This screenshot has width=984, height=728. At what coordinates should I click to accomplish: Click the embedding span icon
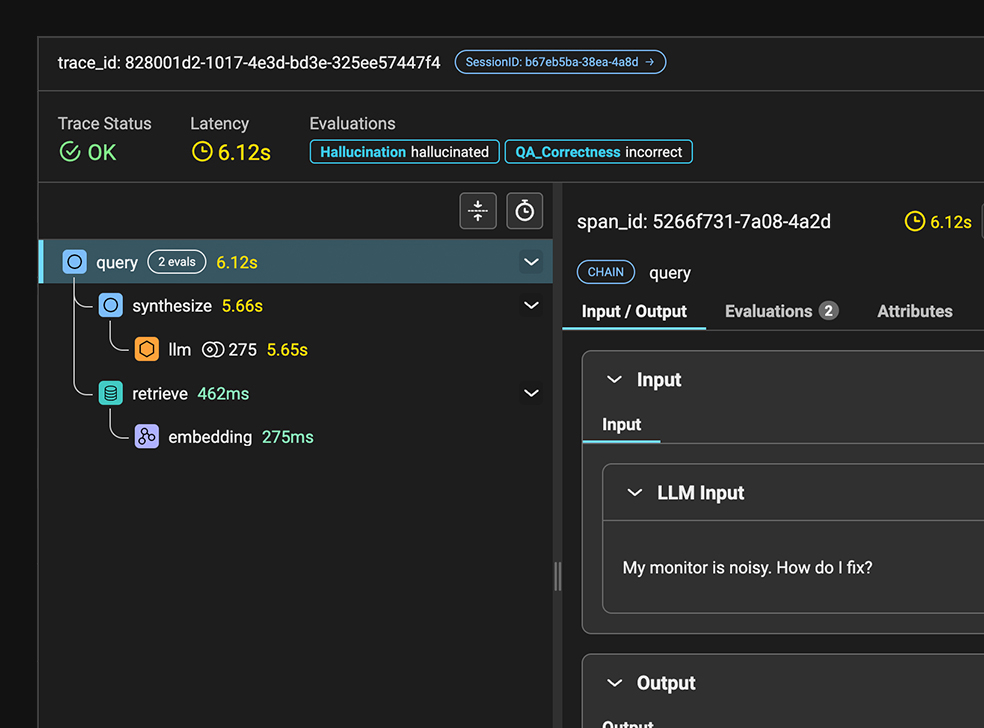(x=147, y=437)
